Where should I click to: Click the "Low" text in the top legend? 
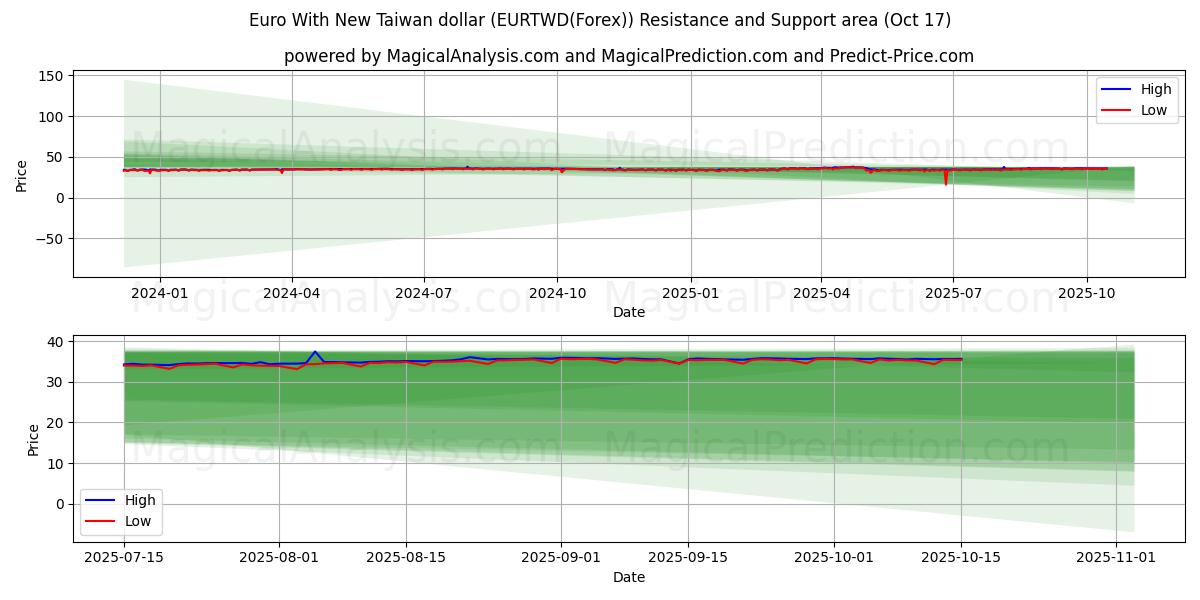pyautogui.click(x=1154, y=110)
